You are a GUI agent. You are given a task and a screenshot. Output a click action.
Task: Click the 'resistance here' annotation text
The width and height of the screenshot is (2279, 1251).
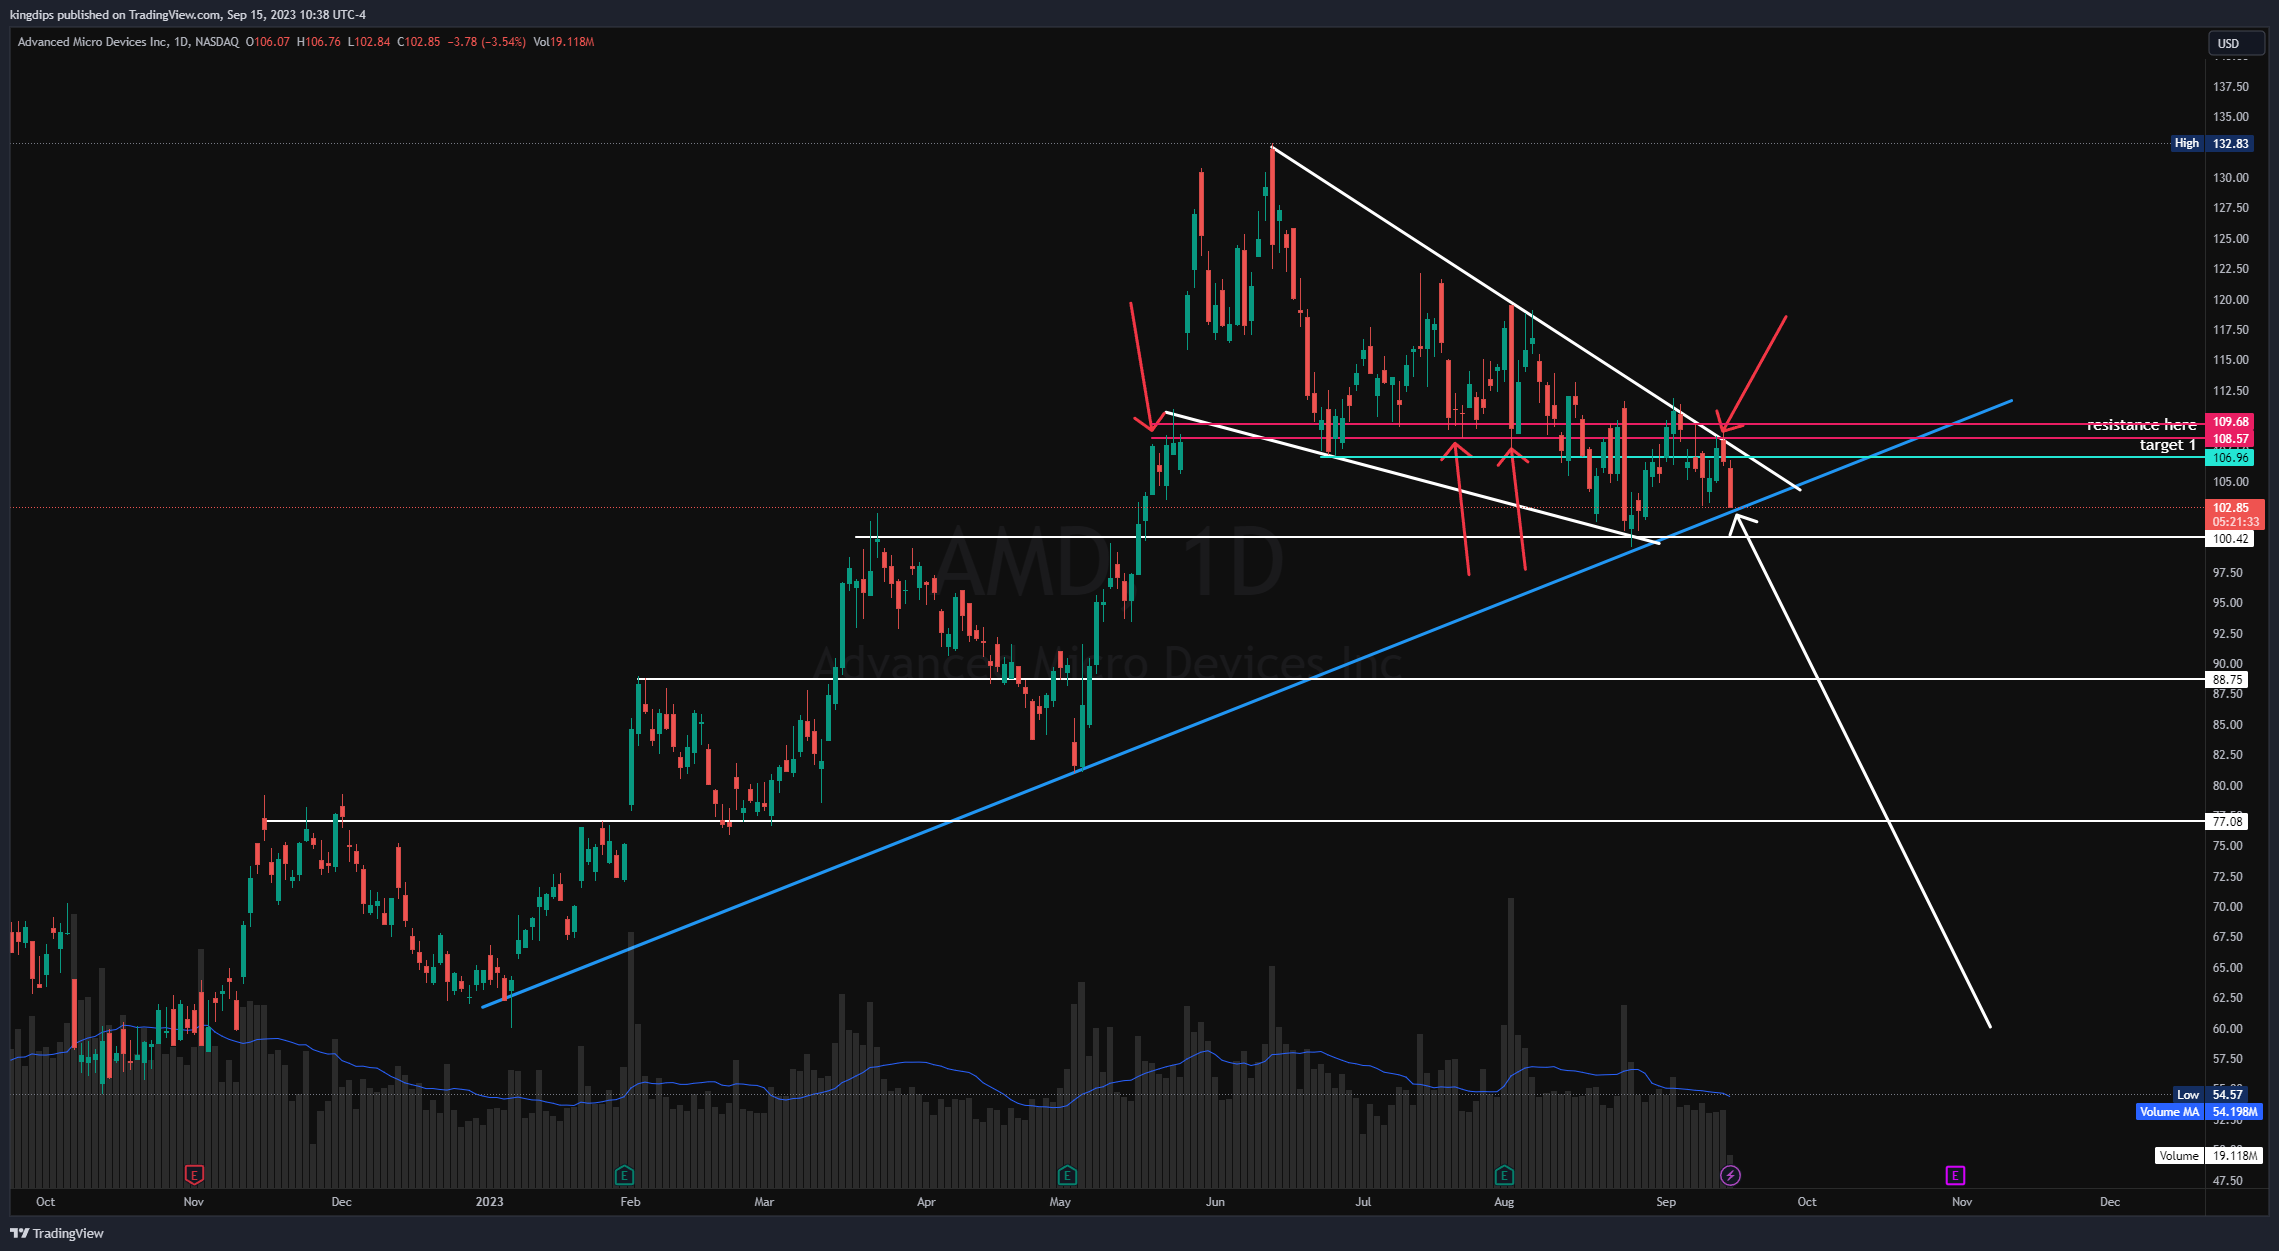[x=2141, y=425]
